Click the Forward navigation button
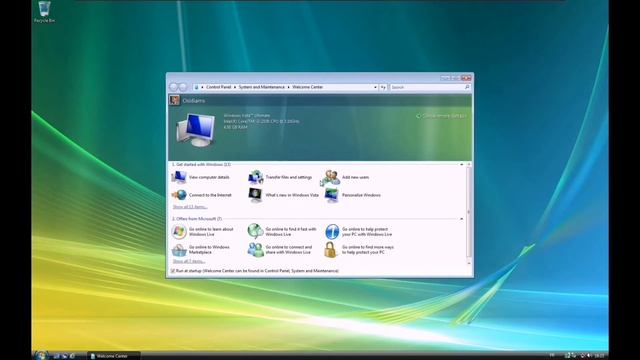 tap(183, 87)
